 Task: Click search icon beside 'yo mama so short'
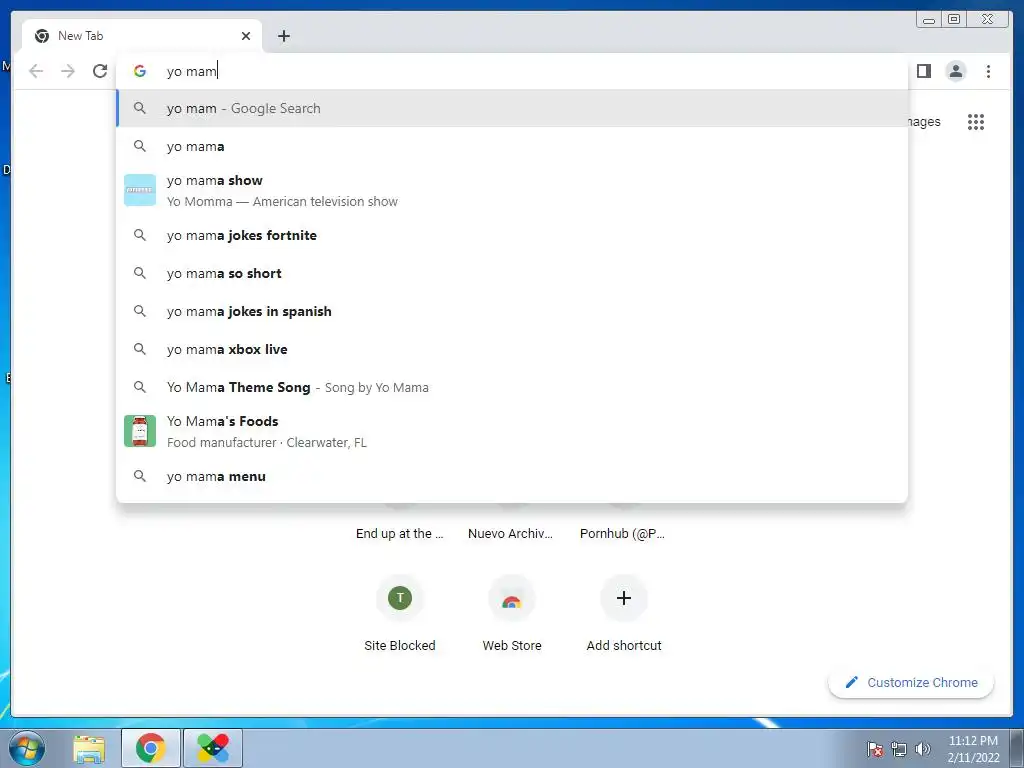click(x=140, y=273)
